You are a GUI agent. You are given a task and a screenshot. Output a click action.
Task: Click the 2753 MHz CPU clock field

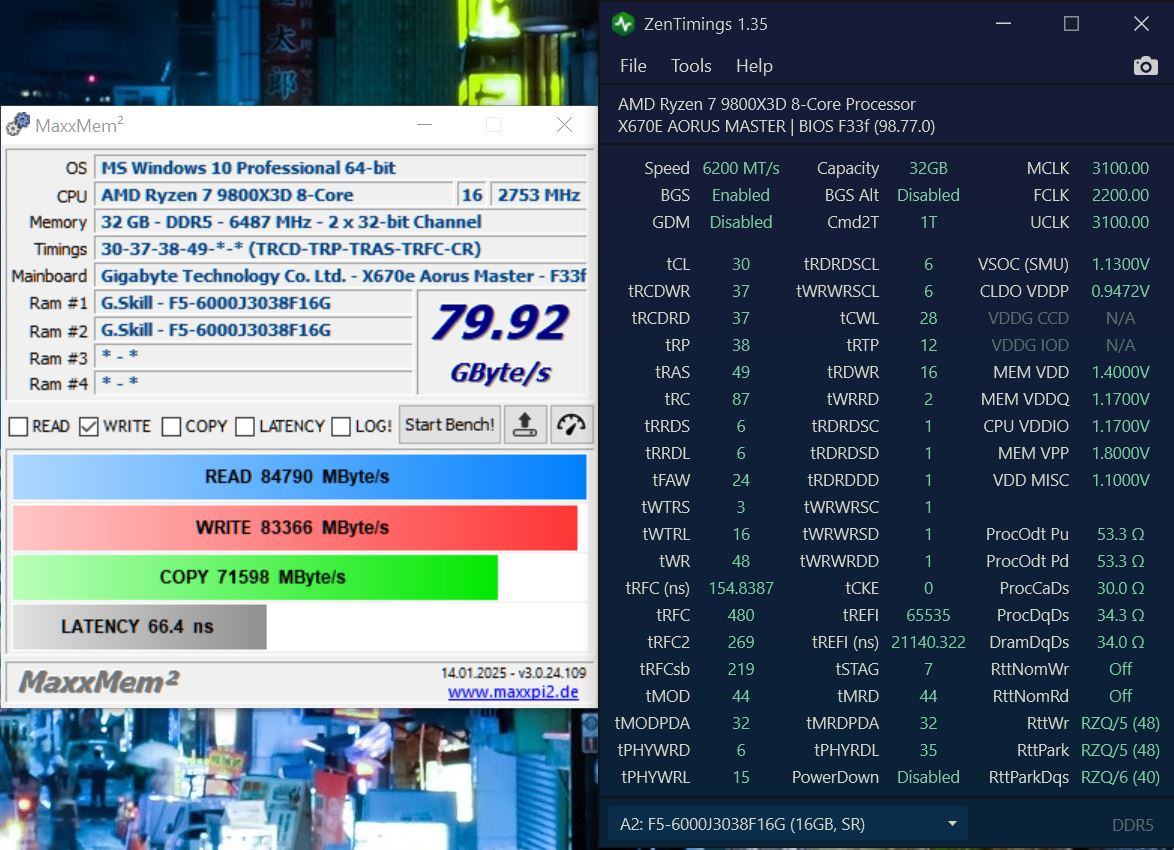click(x=538, y=195)
